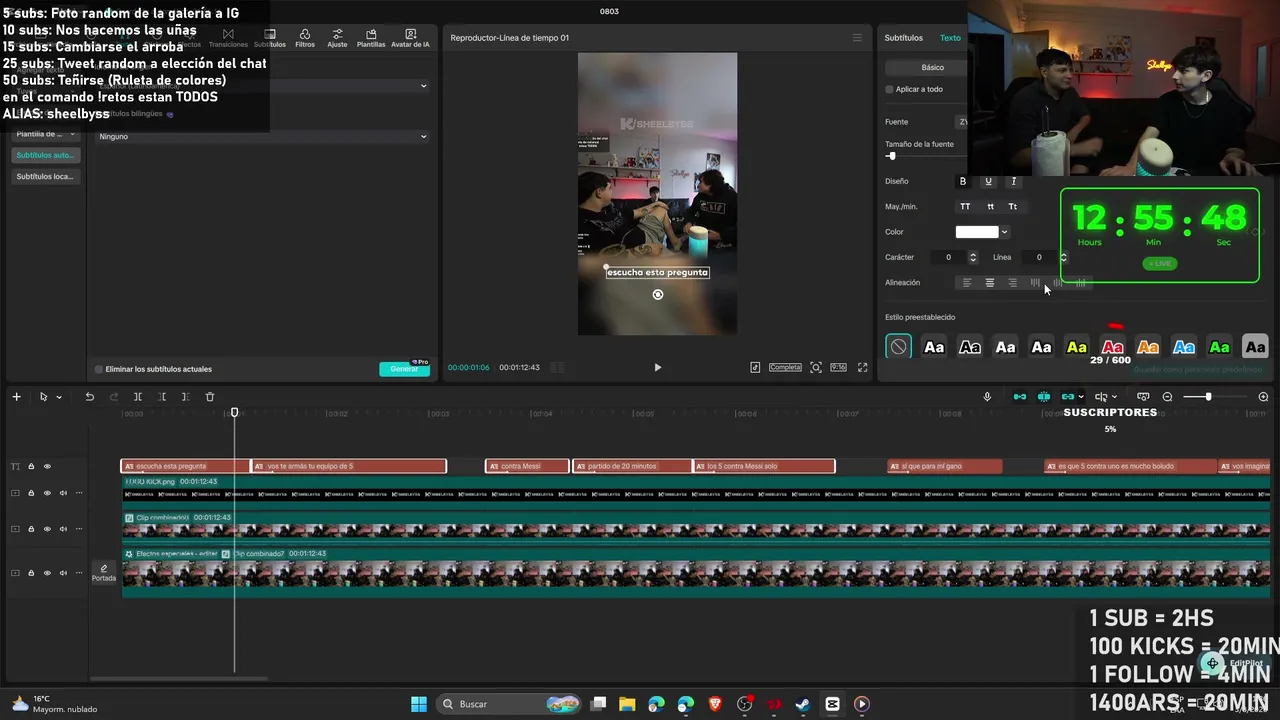Lock the subtitle text track

tap(31, 466)
